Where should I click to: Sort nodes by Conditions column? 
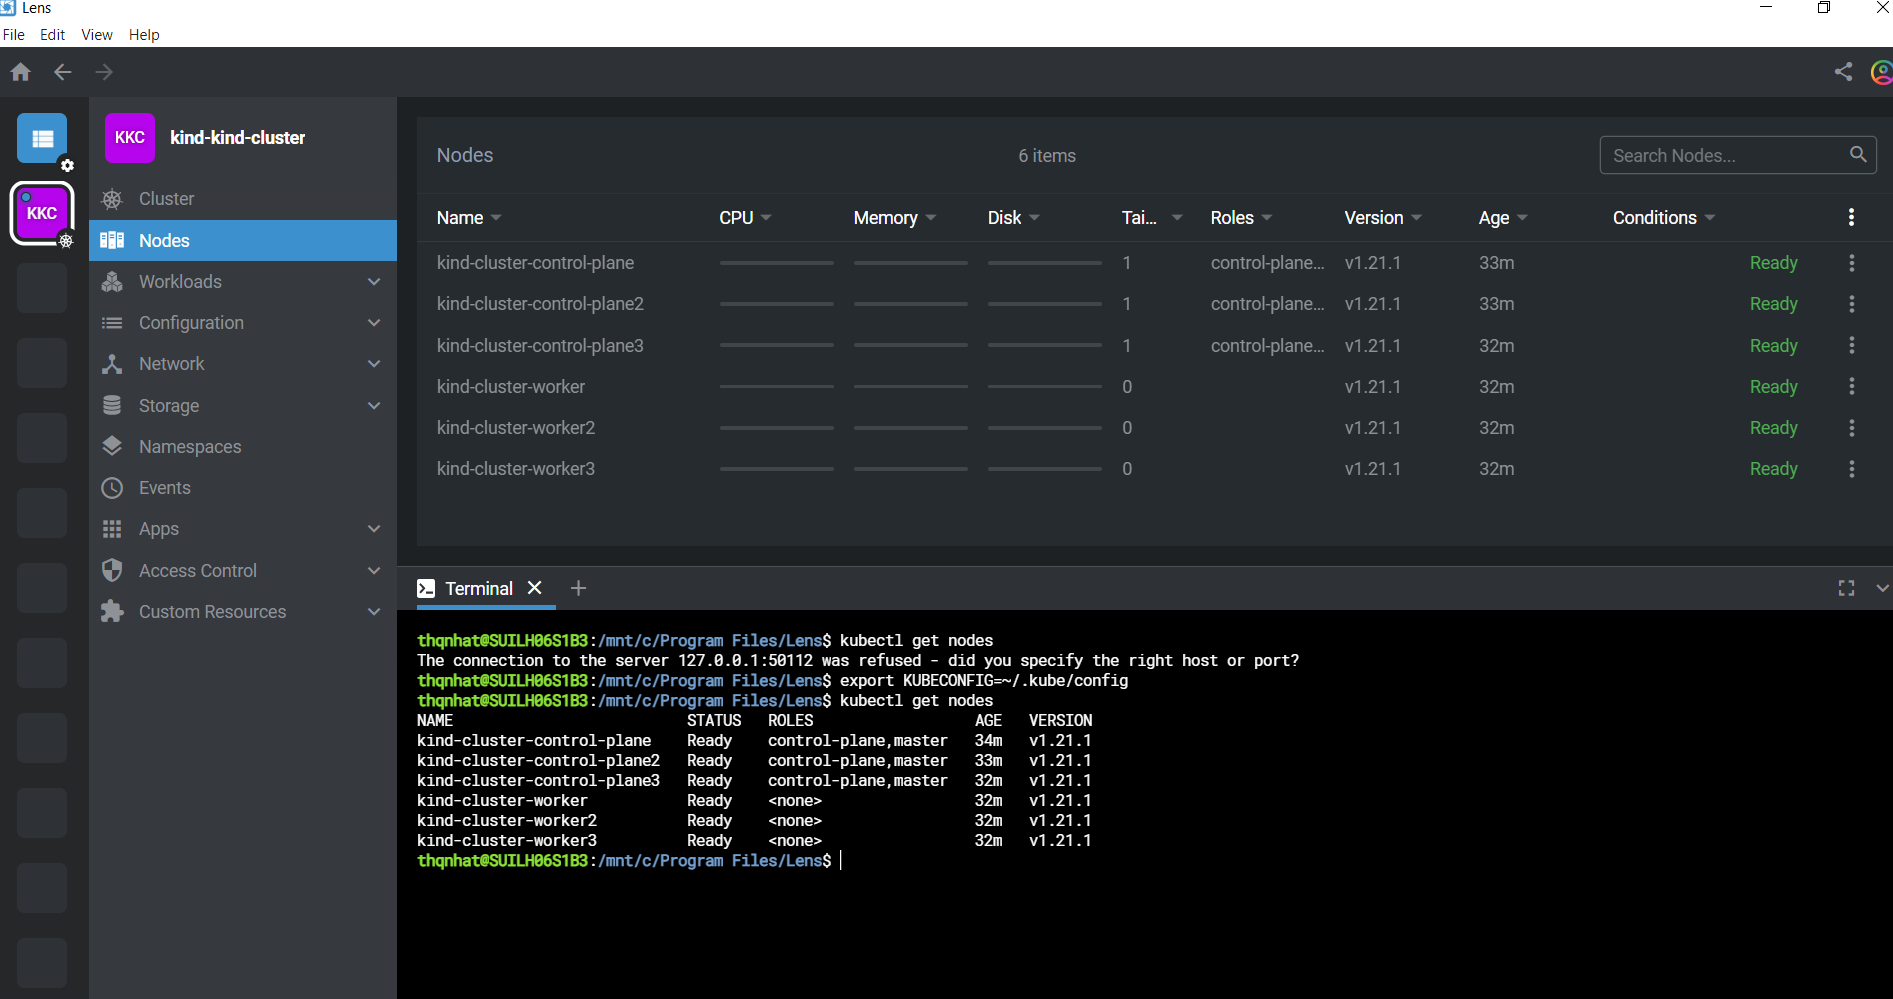[1664, 218]
